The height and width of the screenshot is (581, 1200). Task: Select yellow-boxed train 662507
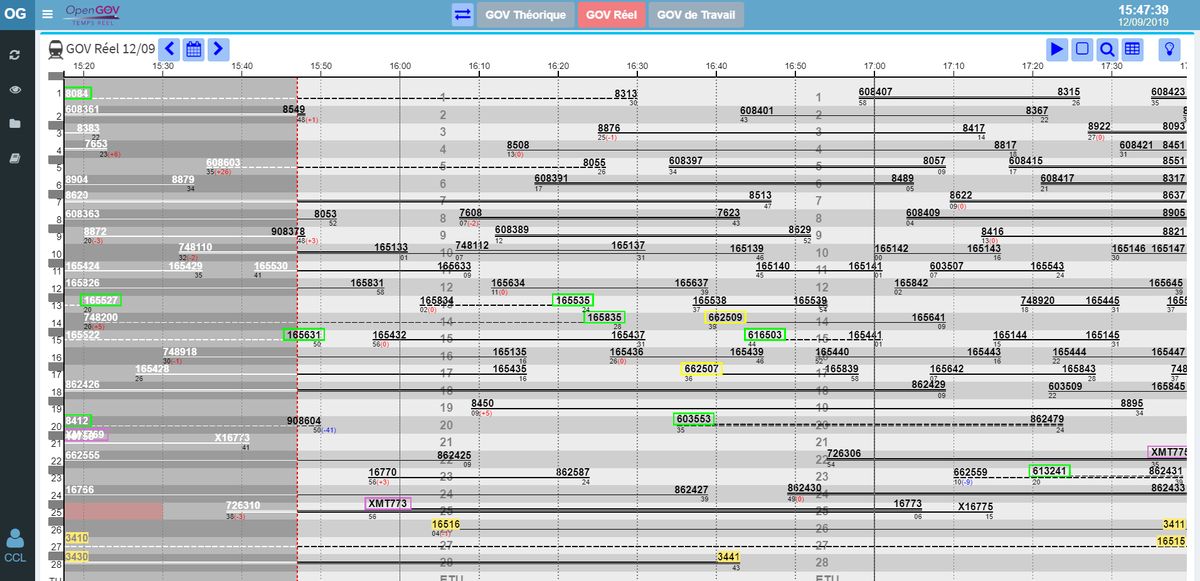(x=702, y=369)
